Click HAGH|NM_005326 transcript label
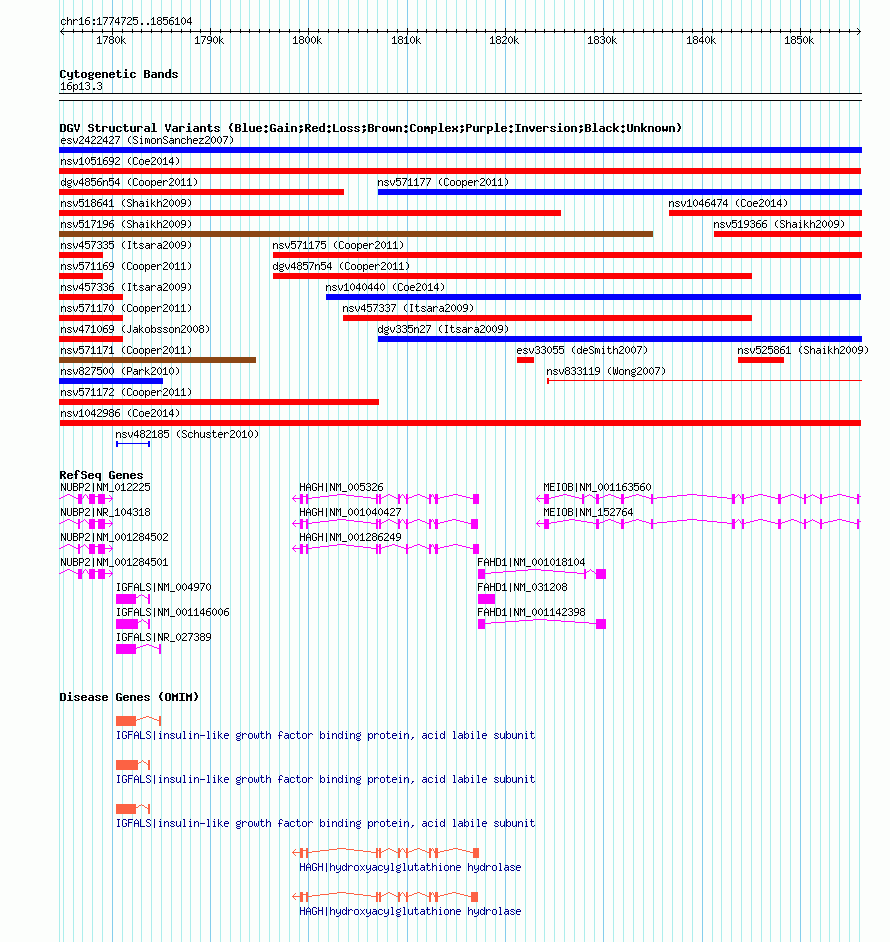Image resolution: width=890 pixels, height=942 pixels. click(341, 488)
